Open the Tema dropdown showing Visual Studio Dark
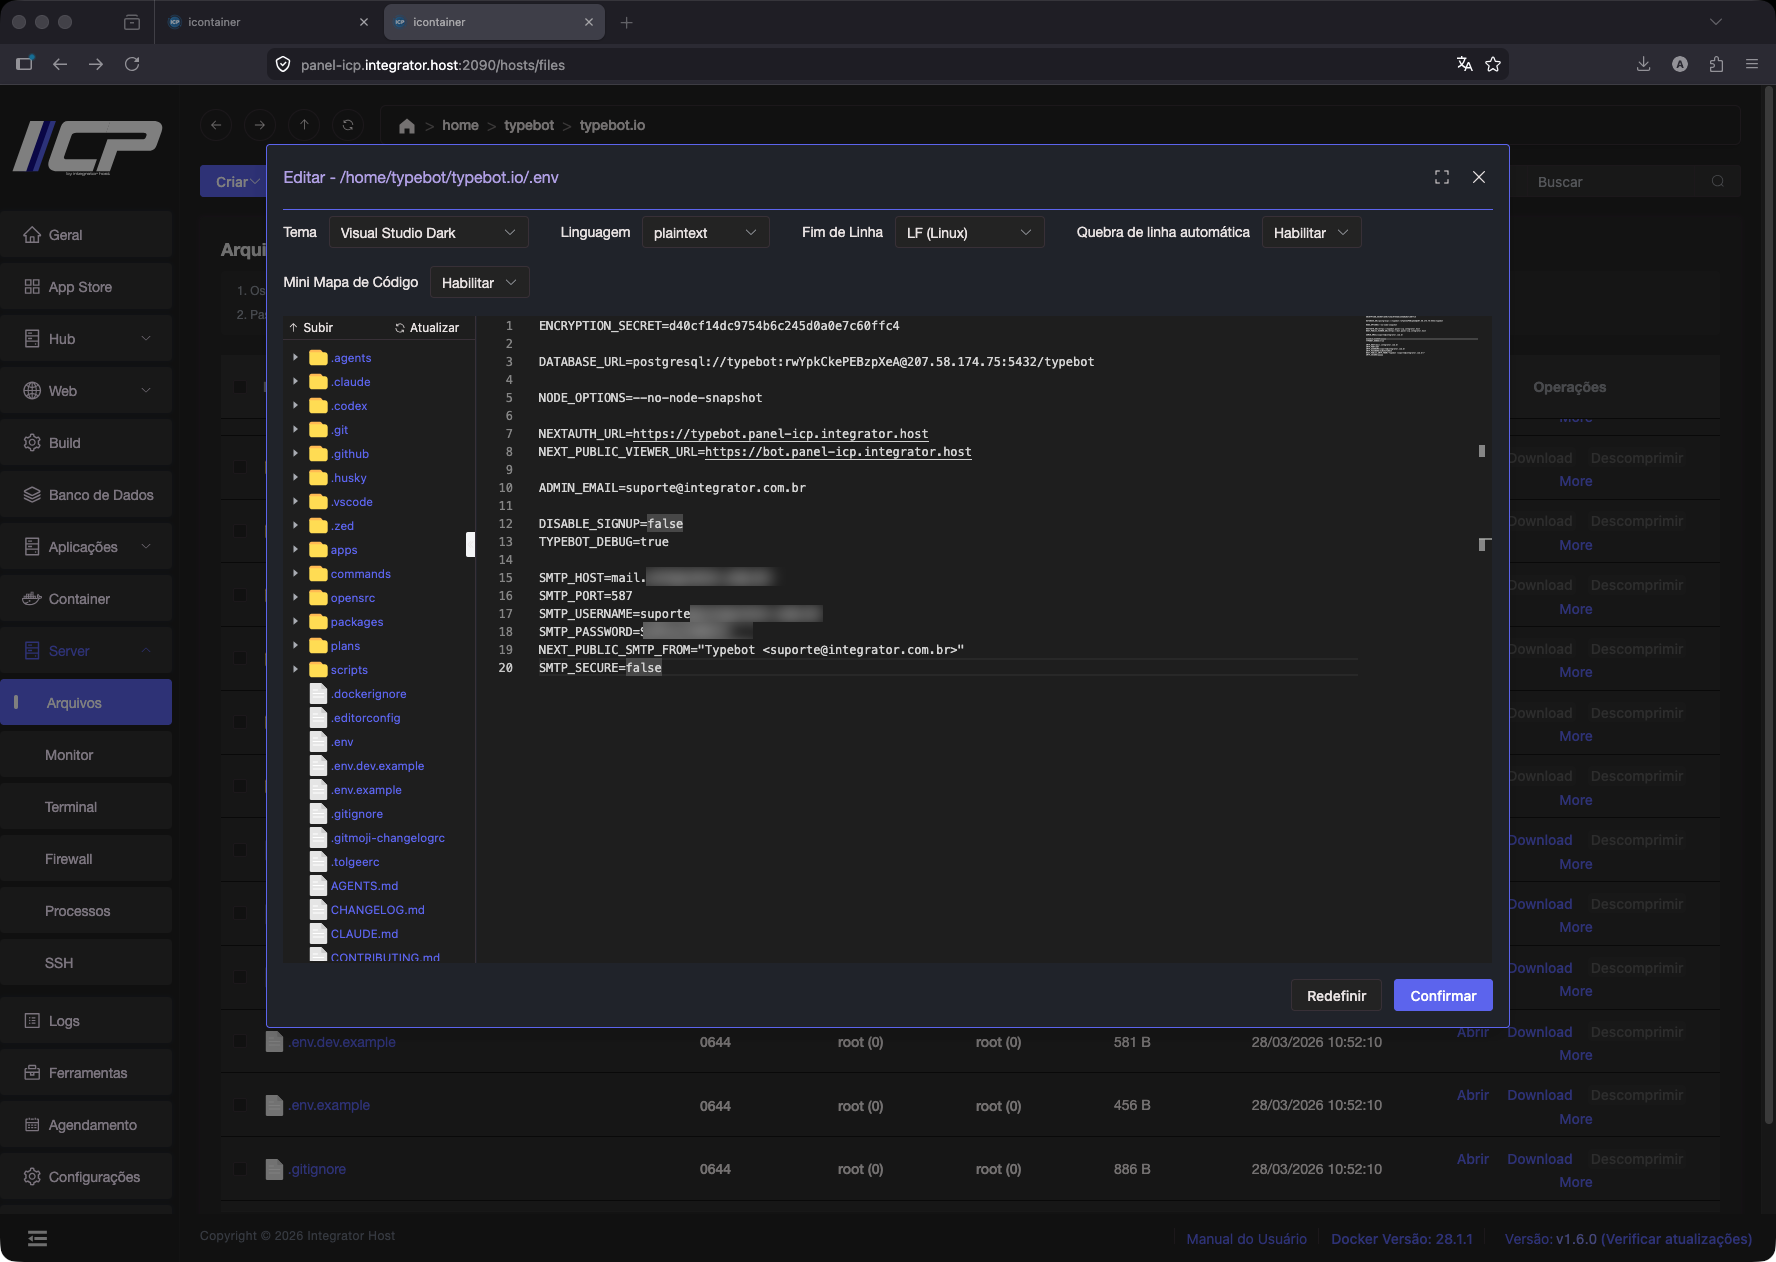This screenshot has height=1262, width=1776. [x=428, y=233]
